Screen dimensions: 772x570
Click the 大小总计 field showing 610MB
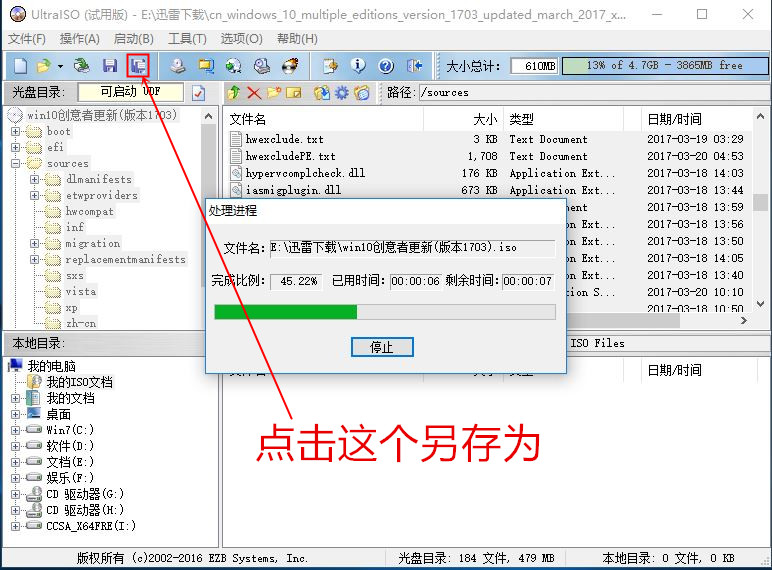point(534,66)
